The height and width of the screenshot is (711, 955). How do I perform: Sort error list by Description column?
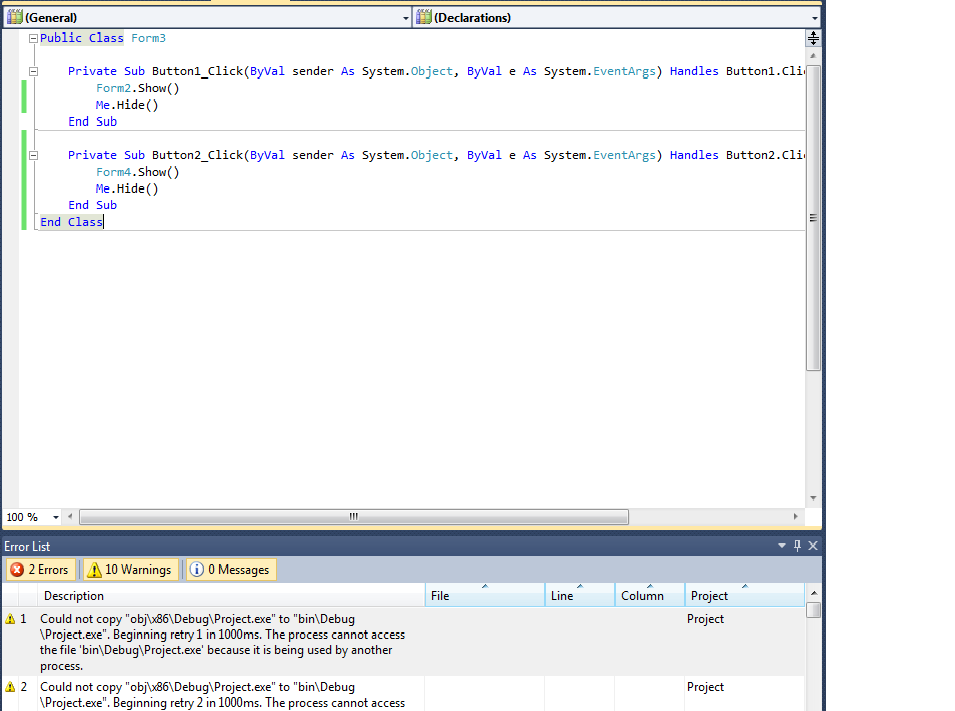pos(231,596)
